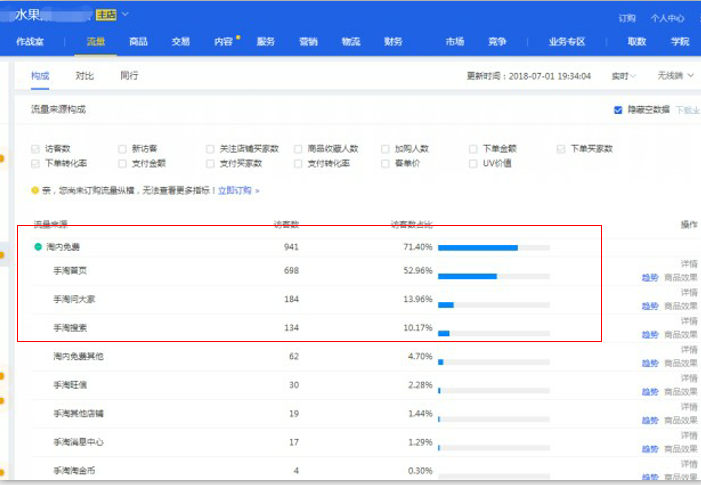Go to the 竞争 navigation item
Viewport: 701px width, 485px height.
pyautogui.click(x=497, y=42)
